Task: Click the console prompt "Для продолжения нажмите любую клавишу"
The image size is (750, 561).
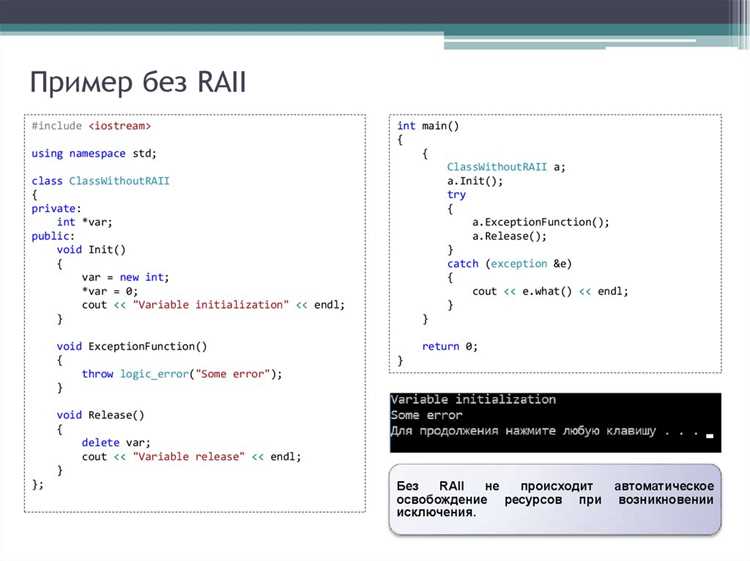Action: click(523, 431)
